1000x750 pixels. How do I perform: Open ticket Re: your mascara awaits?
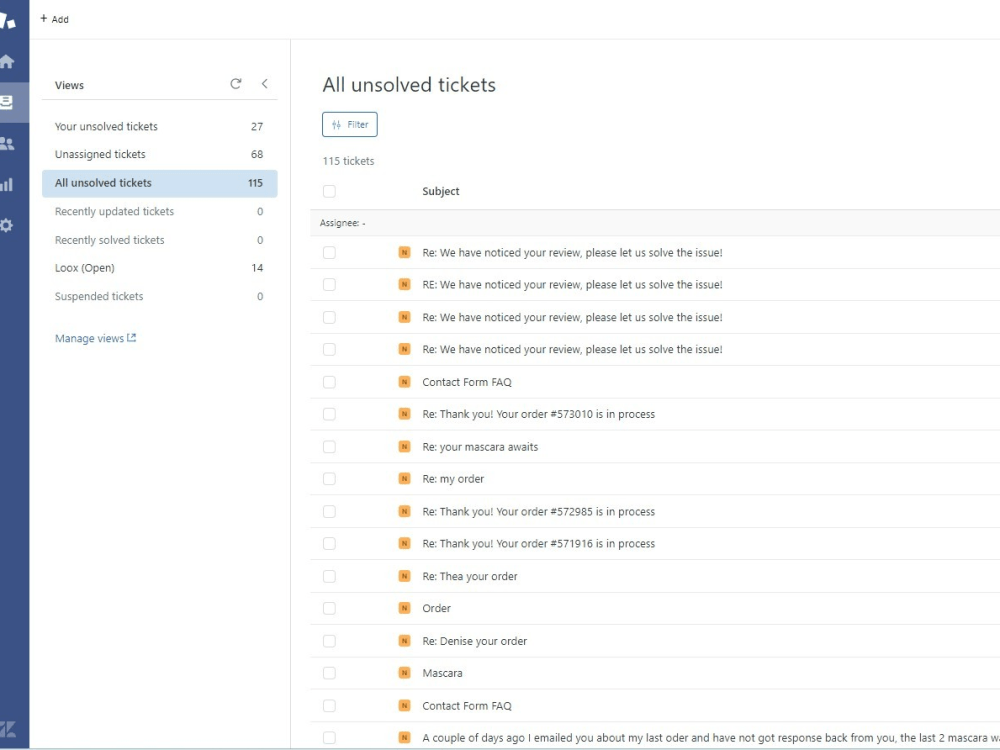[x=480, y=446]
